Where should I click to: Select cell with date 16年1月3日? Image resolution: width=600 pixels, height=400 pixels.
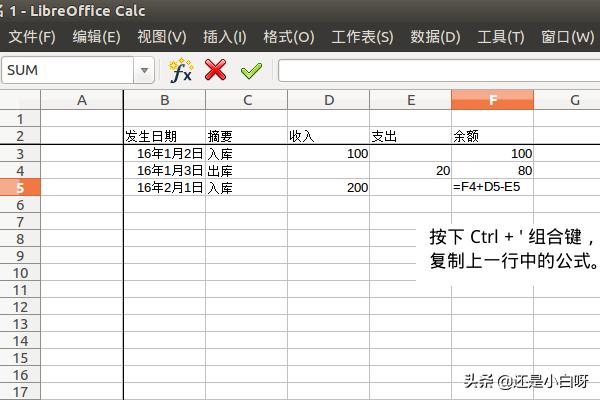[165, 170]
